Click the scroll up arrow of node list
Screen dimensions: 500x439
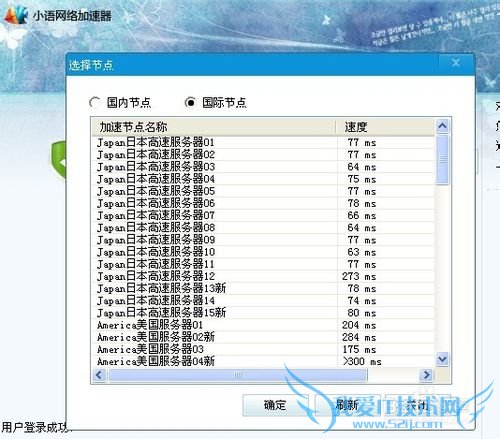coord(442,126)
